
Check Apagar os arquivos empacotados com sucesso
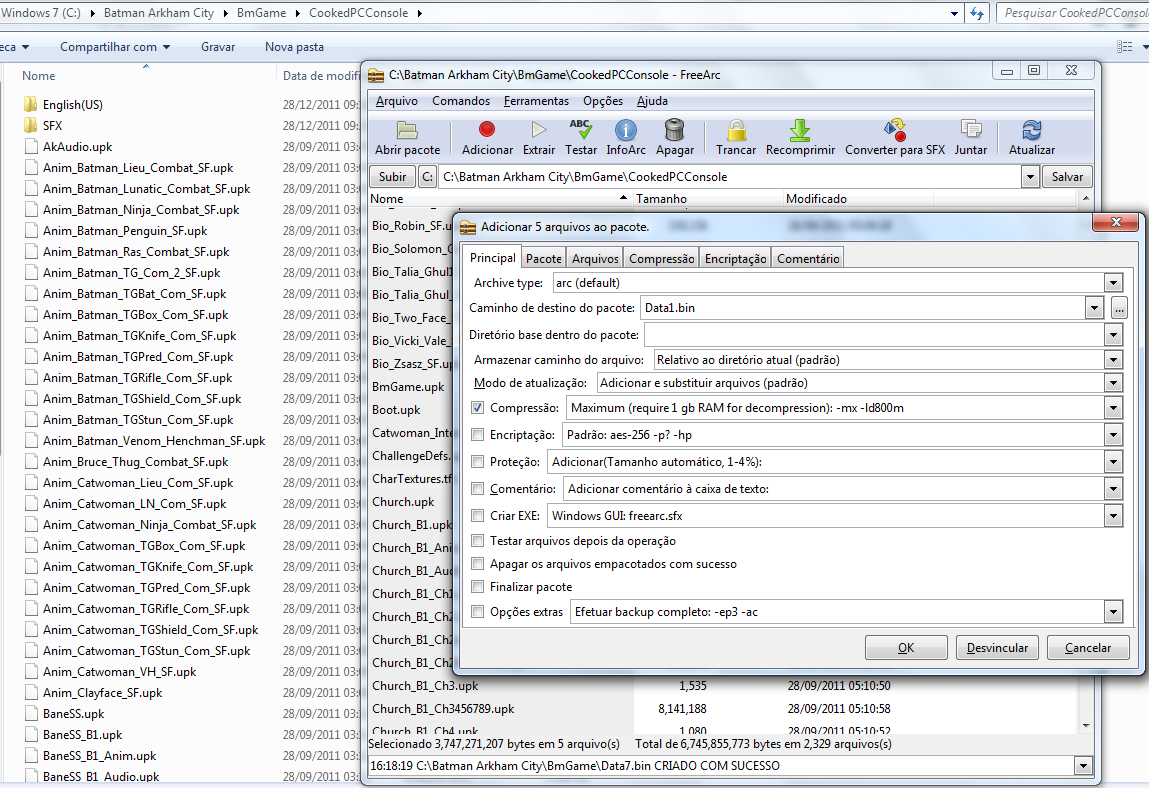click(478, 564)
